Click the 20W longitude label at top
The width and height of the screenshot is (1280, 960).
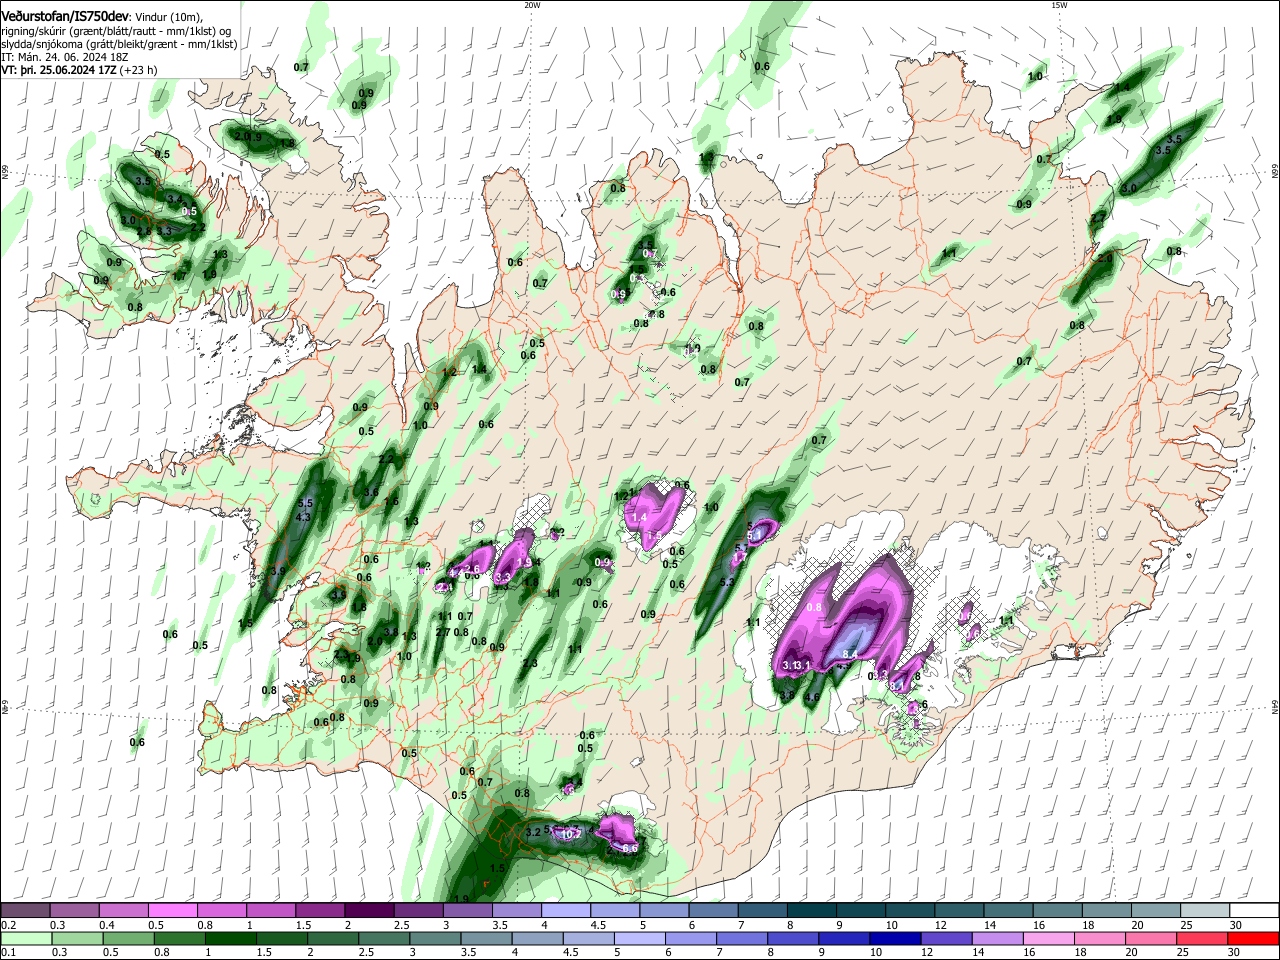pos(531,5)
